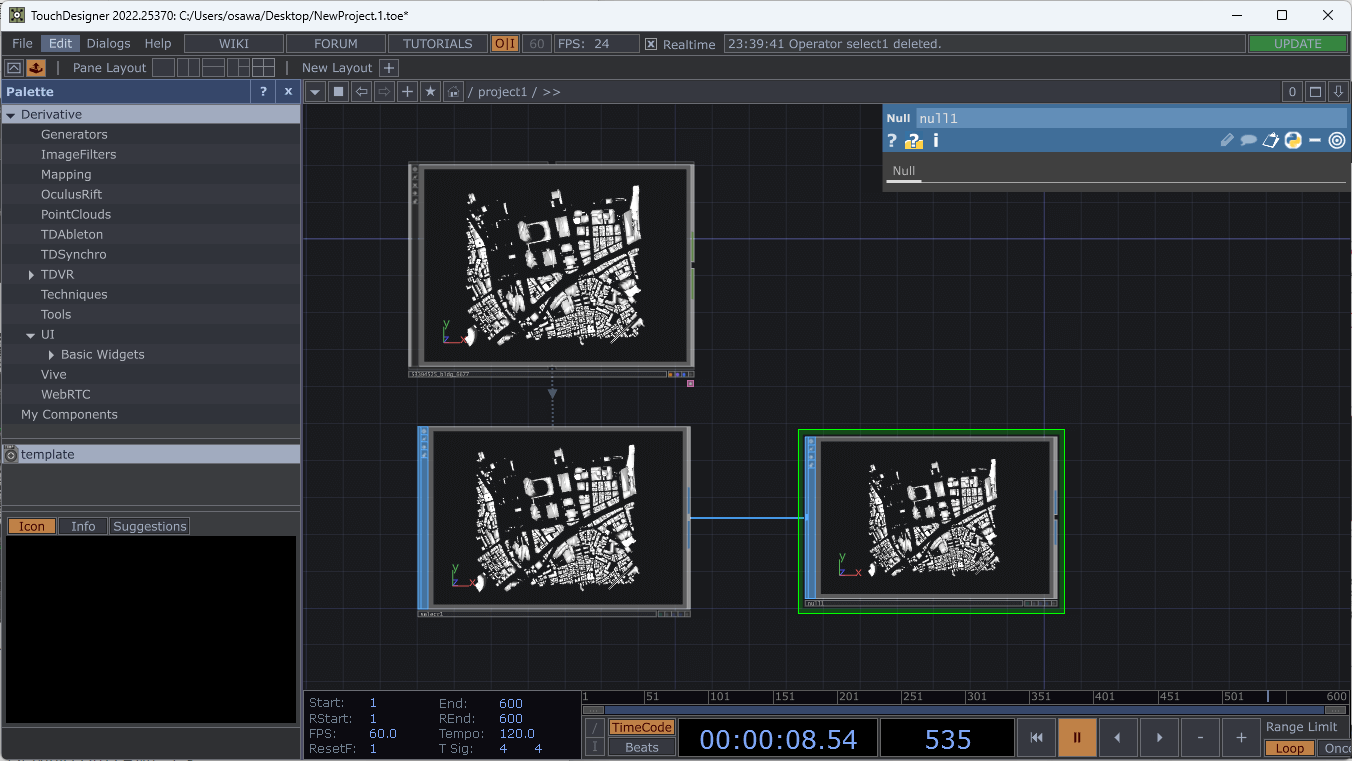Click the star bookmark icon near project1 path
This screenshot has width=1352, height=761.
pos(429,91)
